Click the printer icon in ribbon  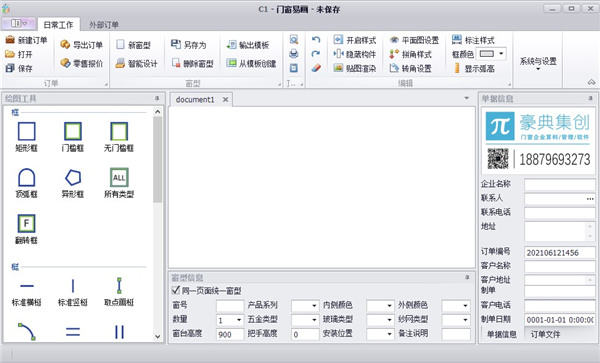click(293, 54)
